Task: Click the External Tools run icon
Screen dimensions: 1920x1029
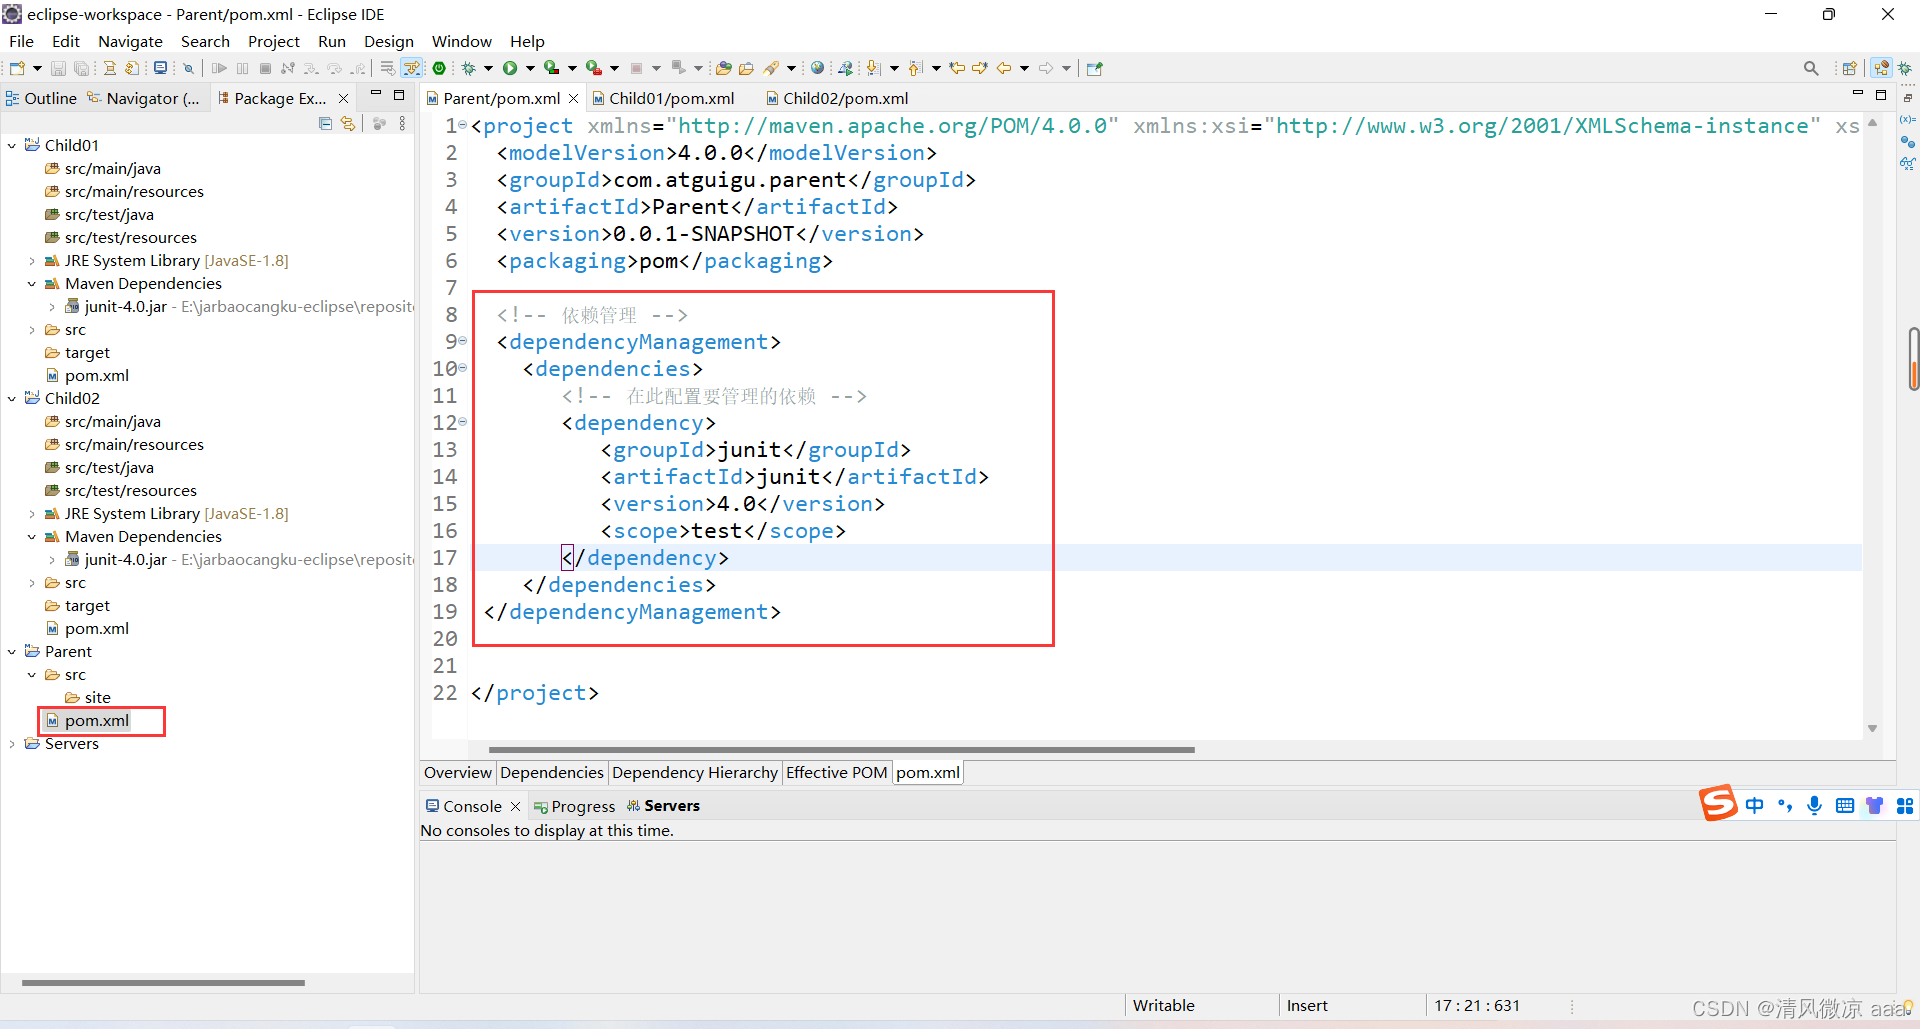Action: pos(594,68)
